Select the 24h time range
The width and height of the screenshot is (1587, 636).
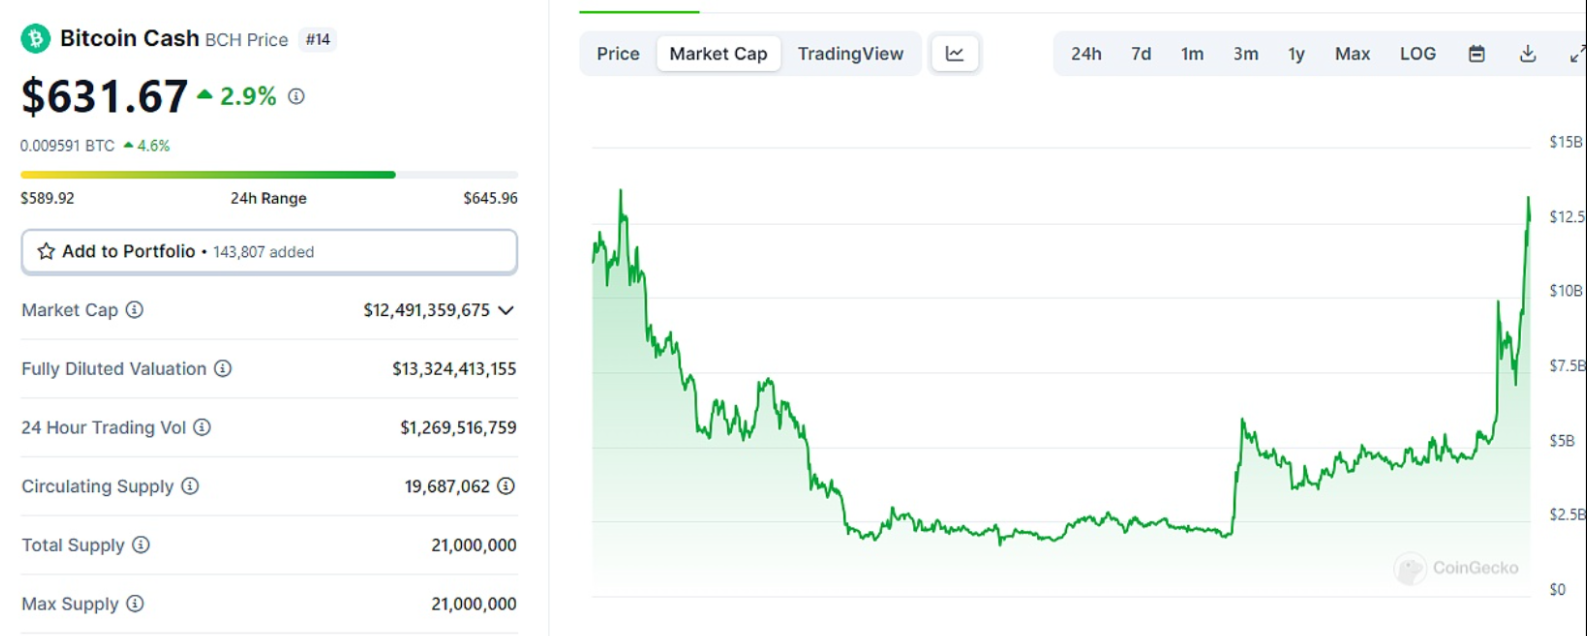[x=1086, y=54]
